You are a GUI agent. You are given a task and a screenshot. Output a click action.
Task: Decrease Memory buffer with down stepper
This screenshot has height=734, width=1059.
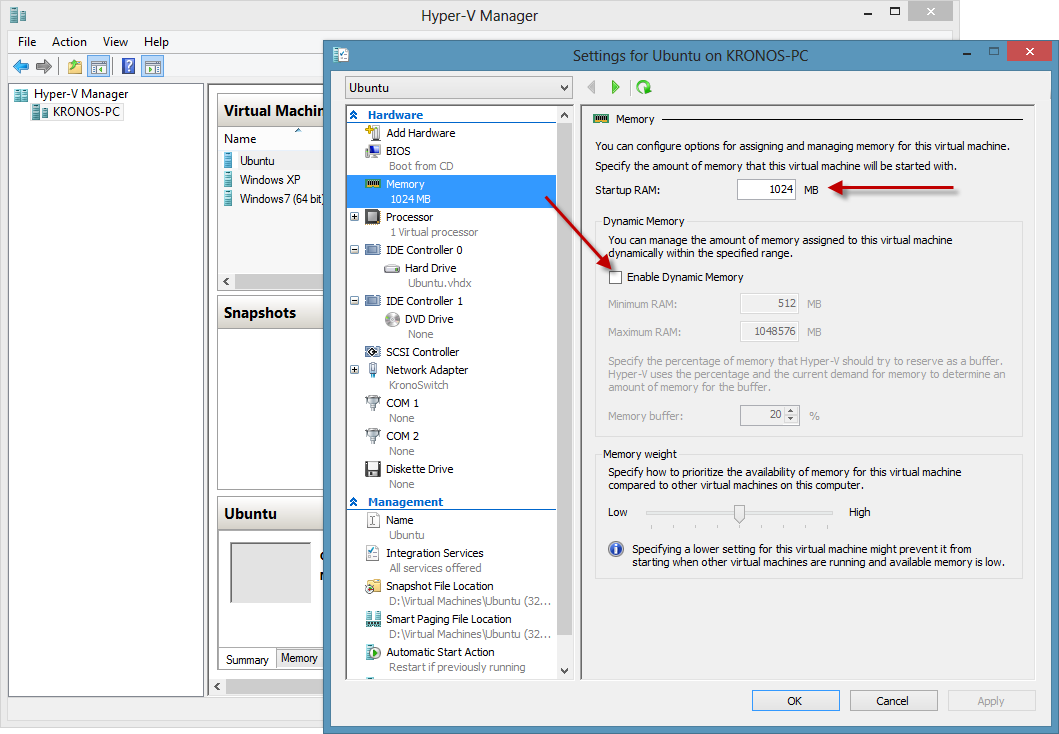[791, 419]
